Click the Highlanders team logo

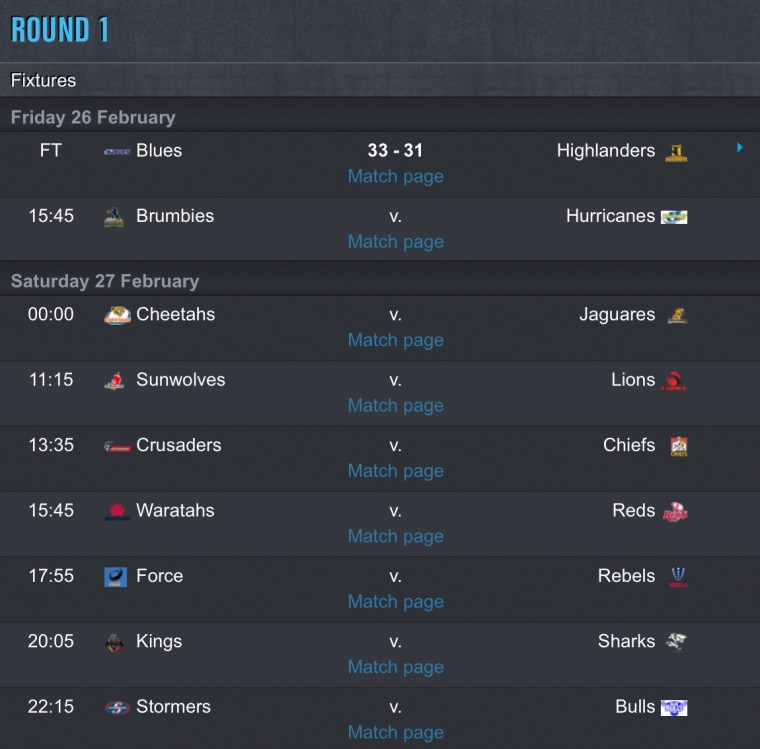[676, 153]
